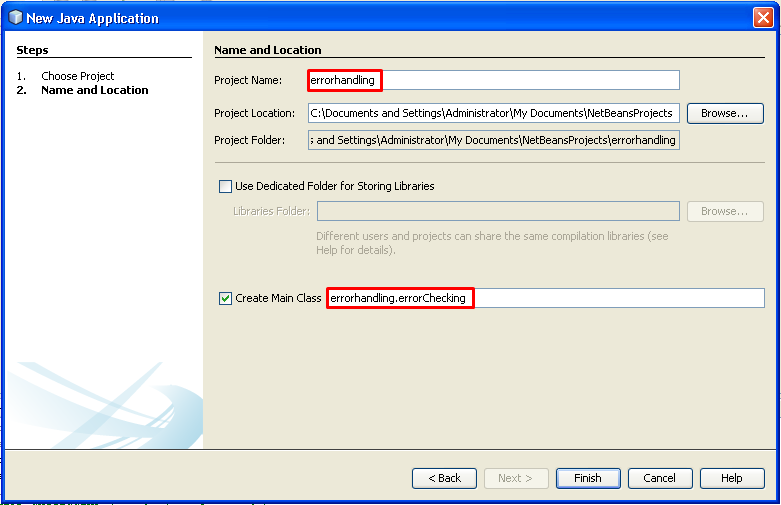Screen dimensions: 781x505
Task: Click the Choose Project step in Steps
Action: 78,76
